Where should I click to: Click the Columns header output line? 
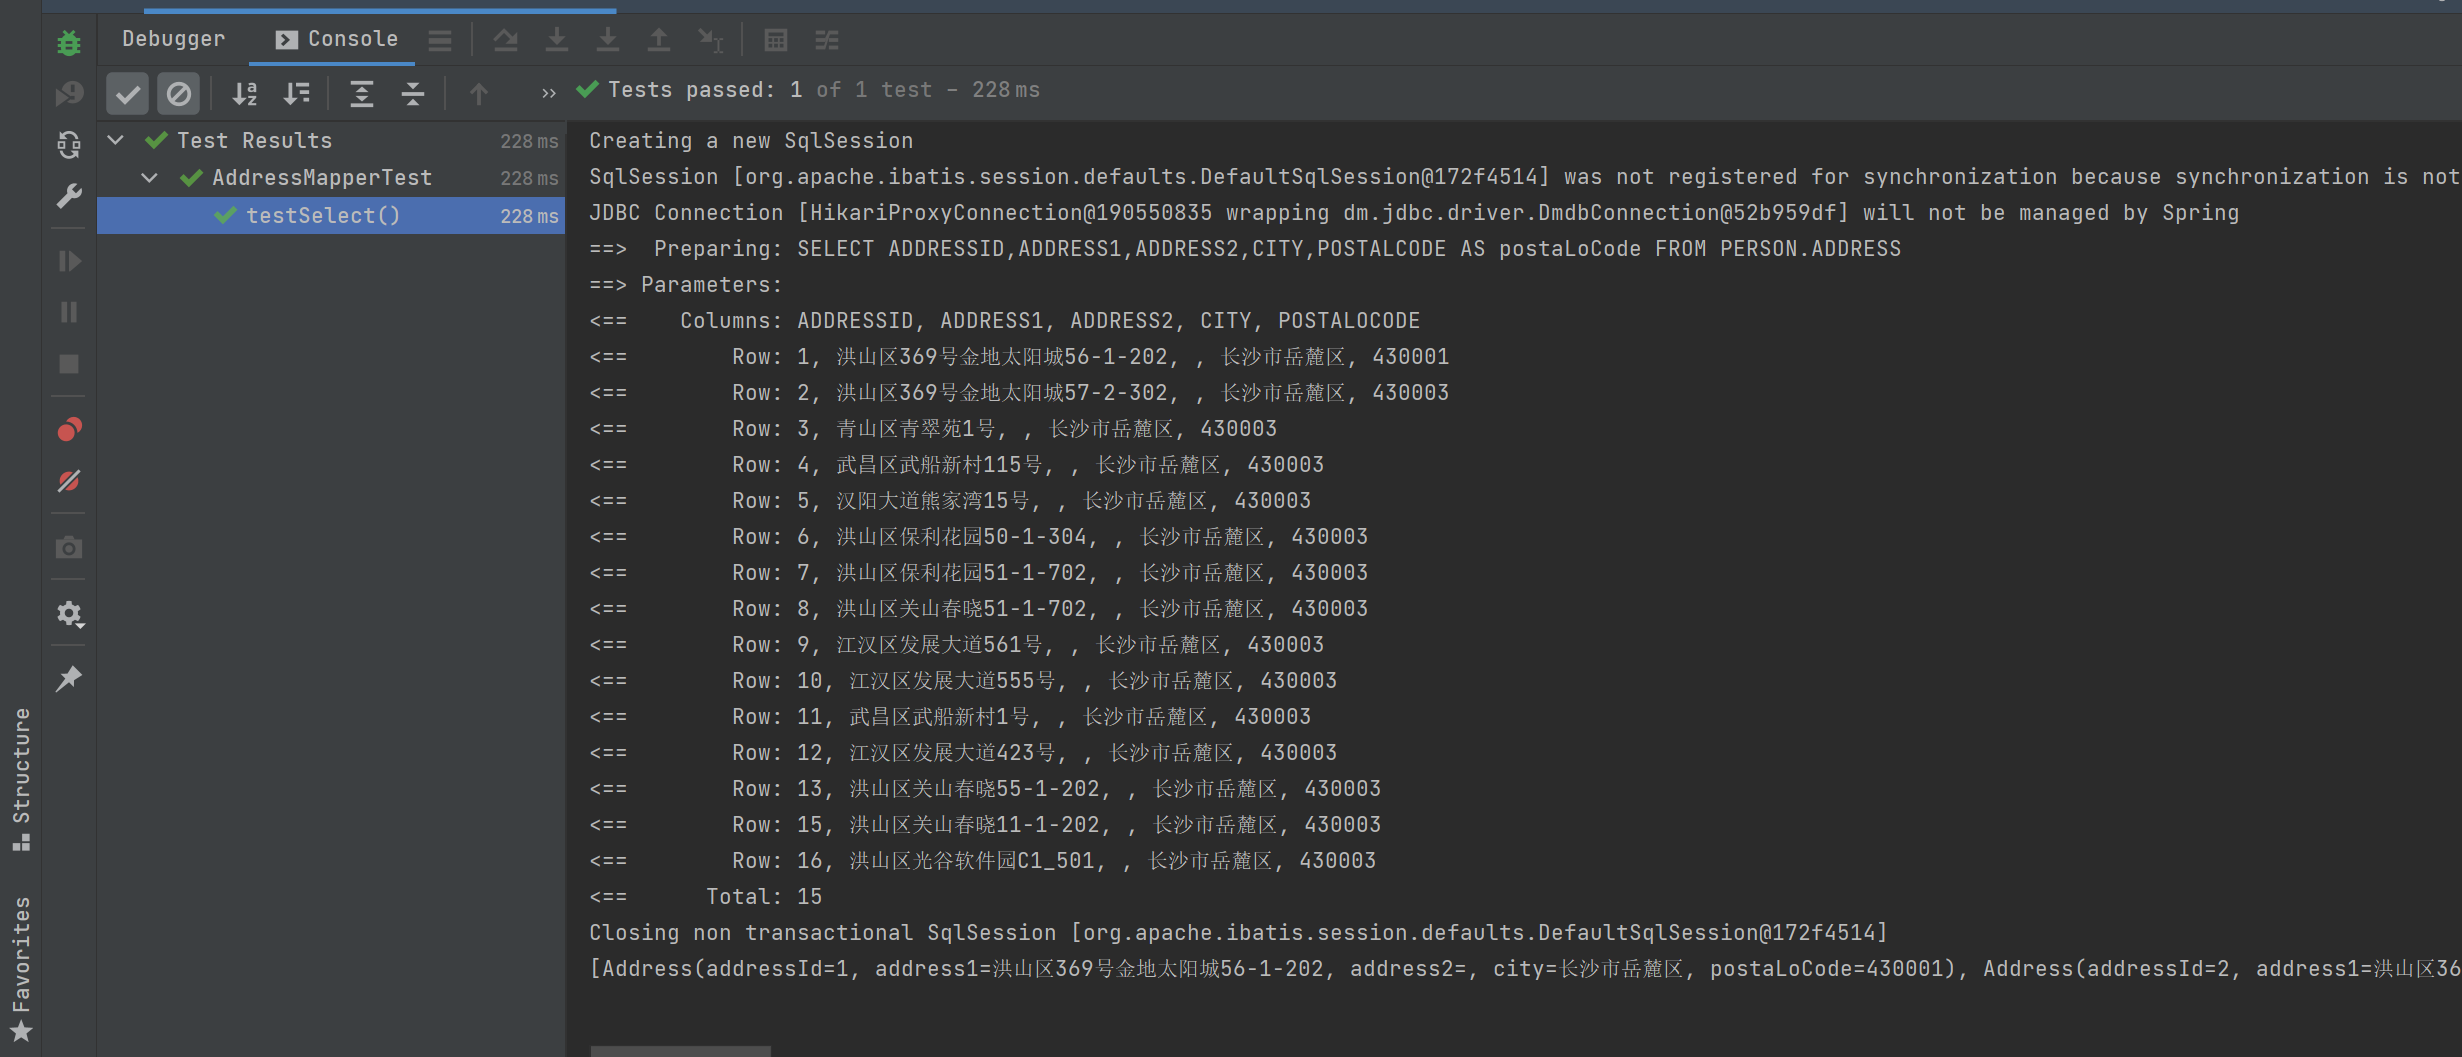[x=1004, y=321]
